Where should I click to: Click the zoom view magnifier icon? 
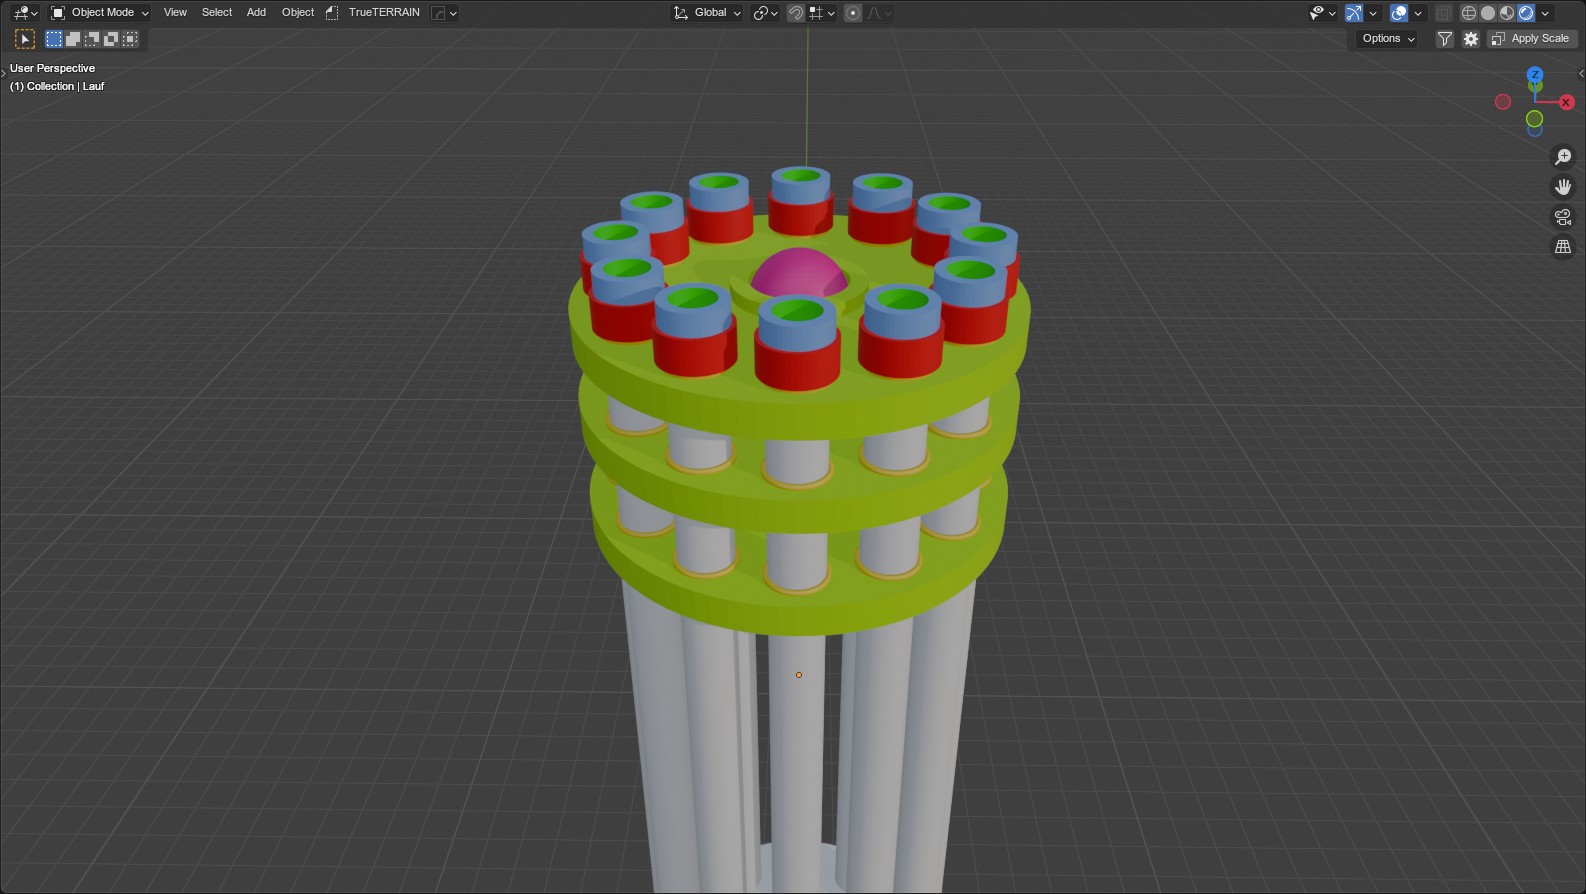coord(1563,157)
